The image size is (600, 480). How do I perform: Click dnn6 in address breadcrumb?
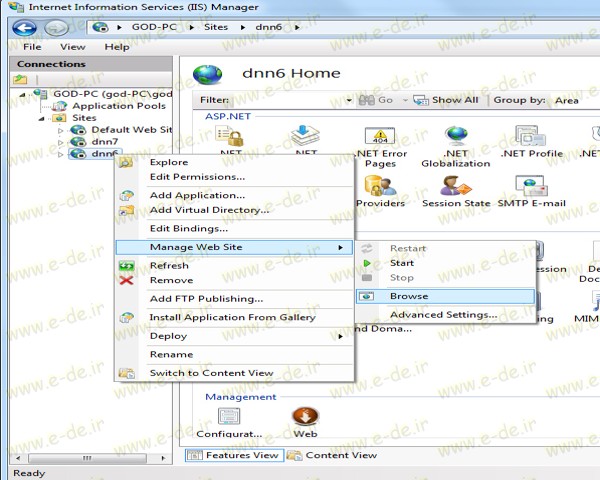click(269, 27)
